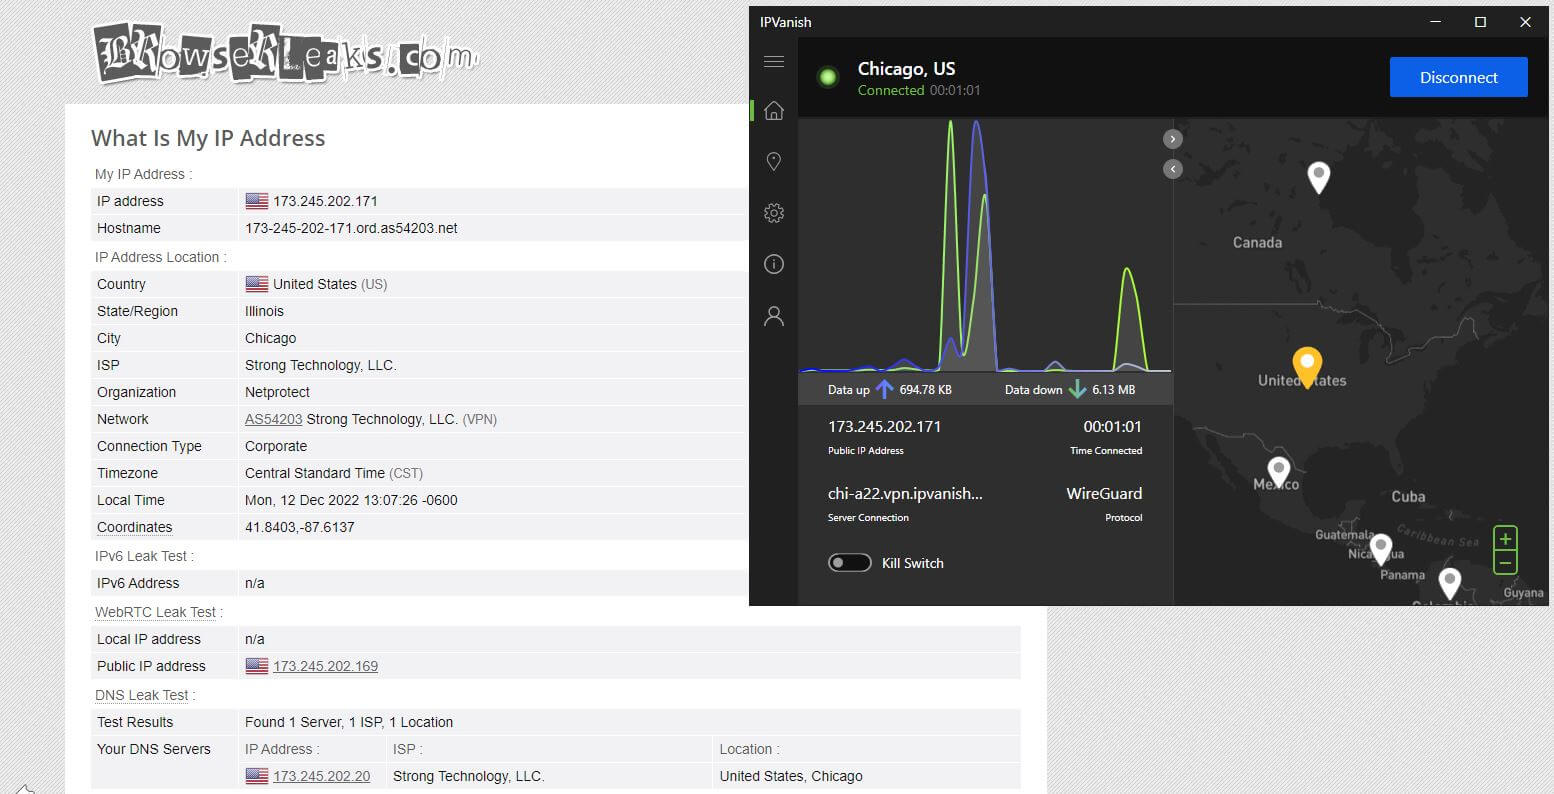The image size is (1554, 794).
Task: Click the BrowserLeaks.com logo
Action: 285,52
